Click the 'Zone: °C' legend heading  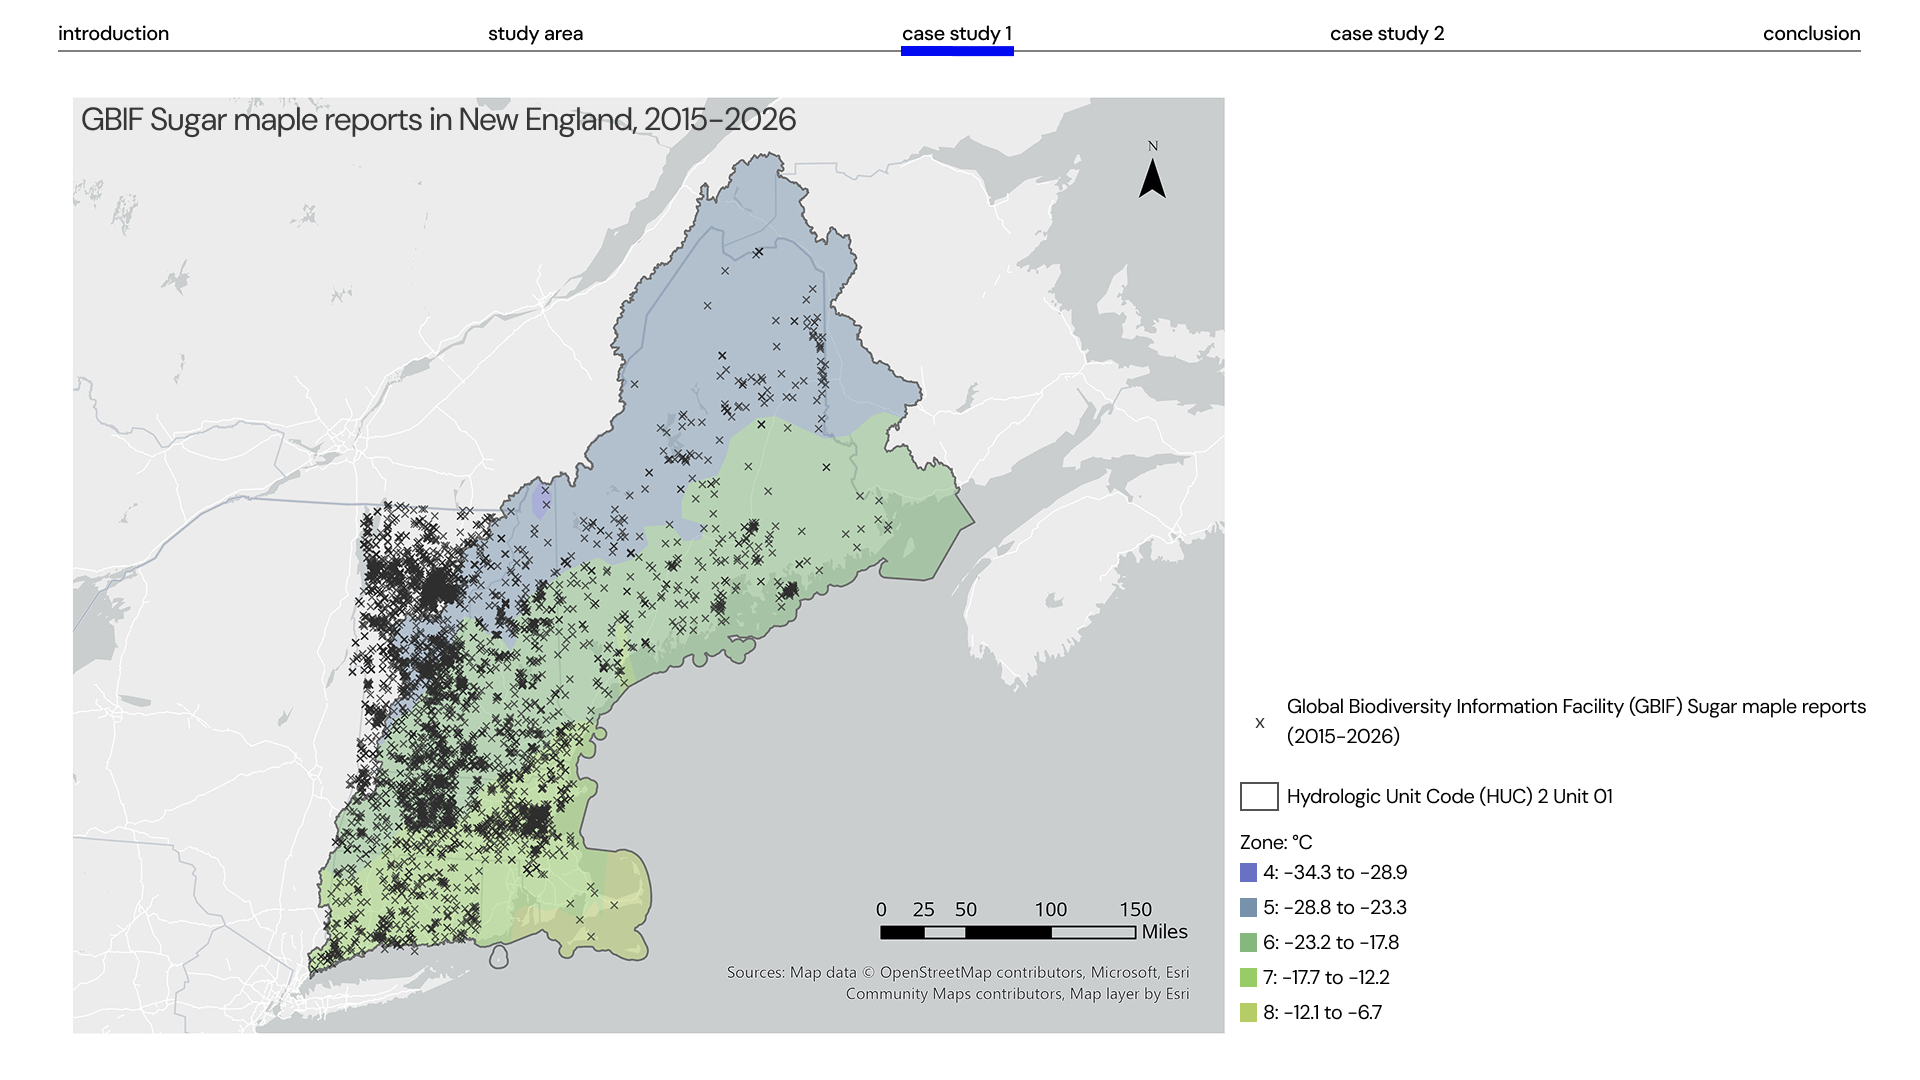pos(1275,842)
